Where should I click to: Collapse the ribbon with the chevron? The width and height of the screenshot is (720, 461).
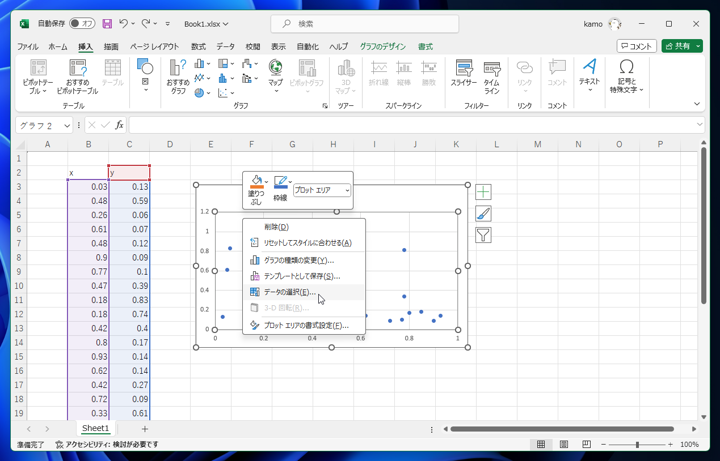pyautogui.click(x=697, y=104)
